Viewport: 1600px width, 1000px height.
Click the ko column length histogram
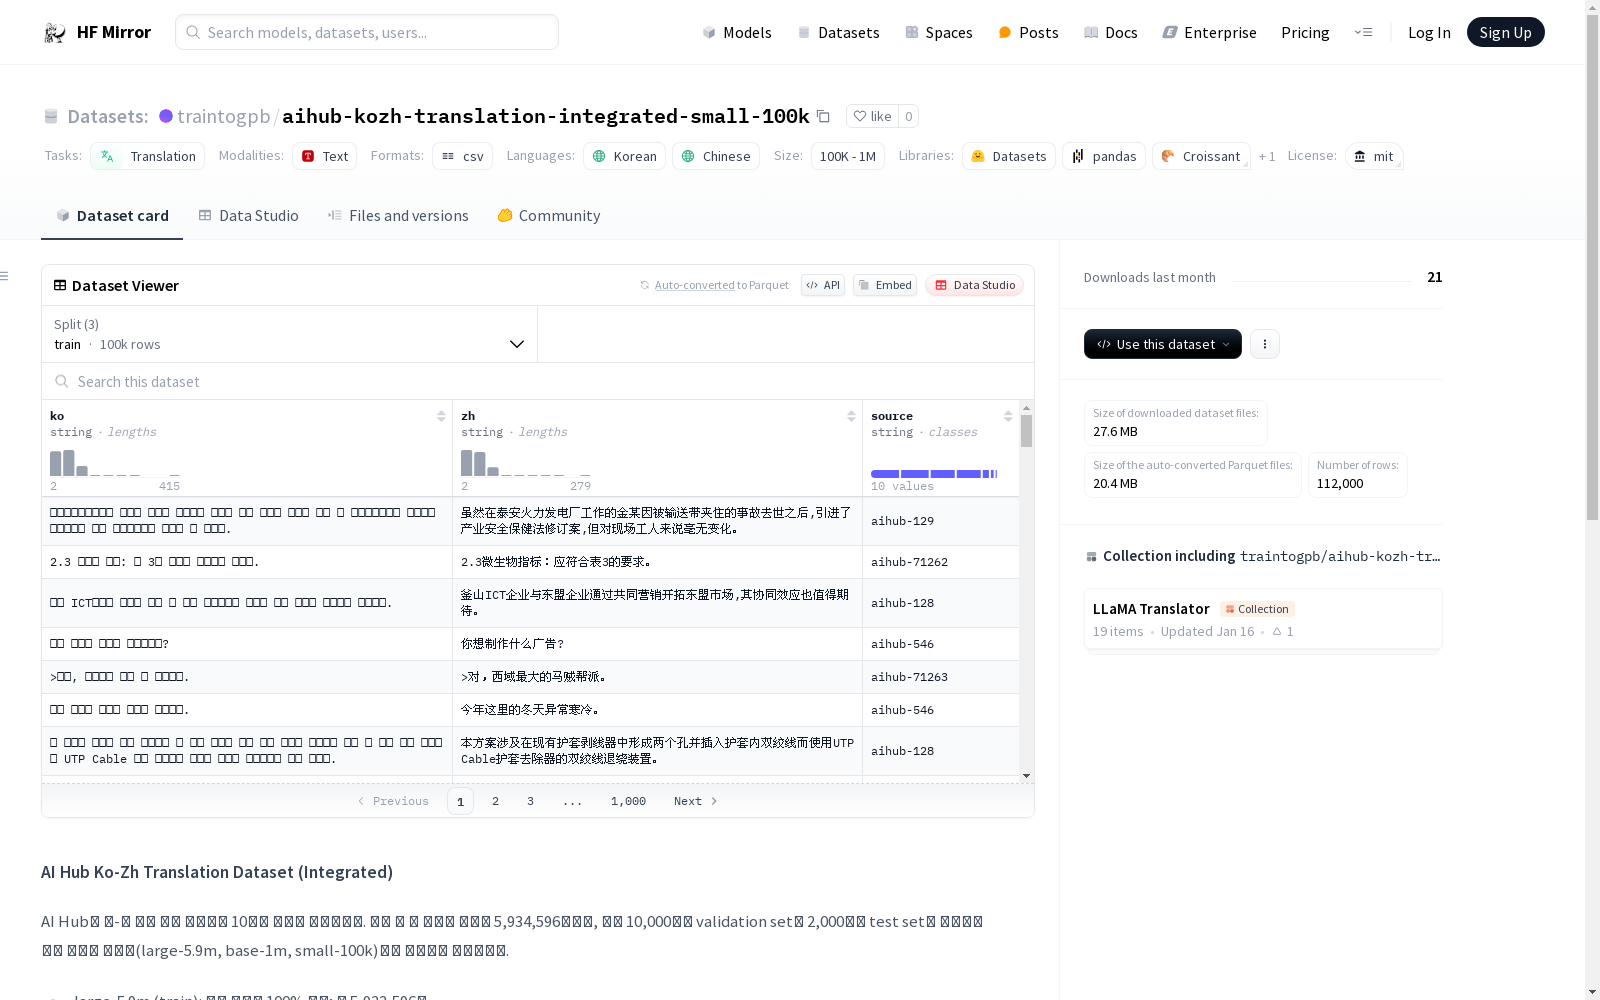[x=115, y=463]
